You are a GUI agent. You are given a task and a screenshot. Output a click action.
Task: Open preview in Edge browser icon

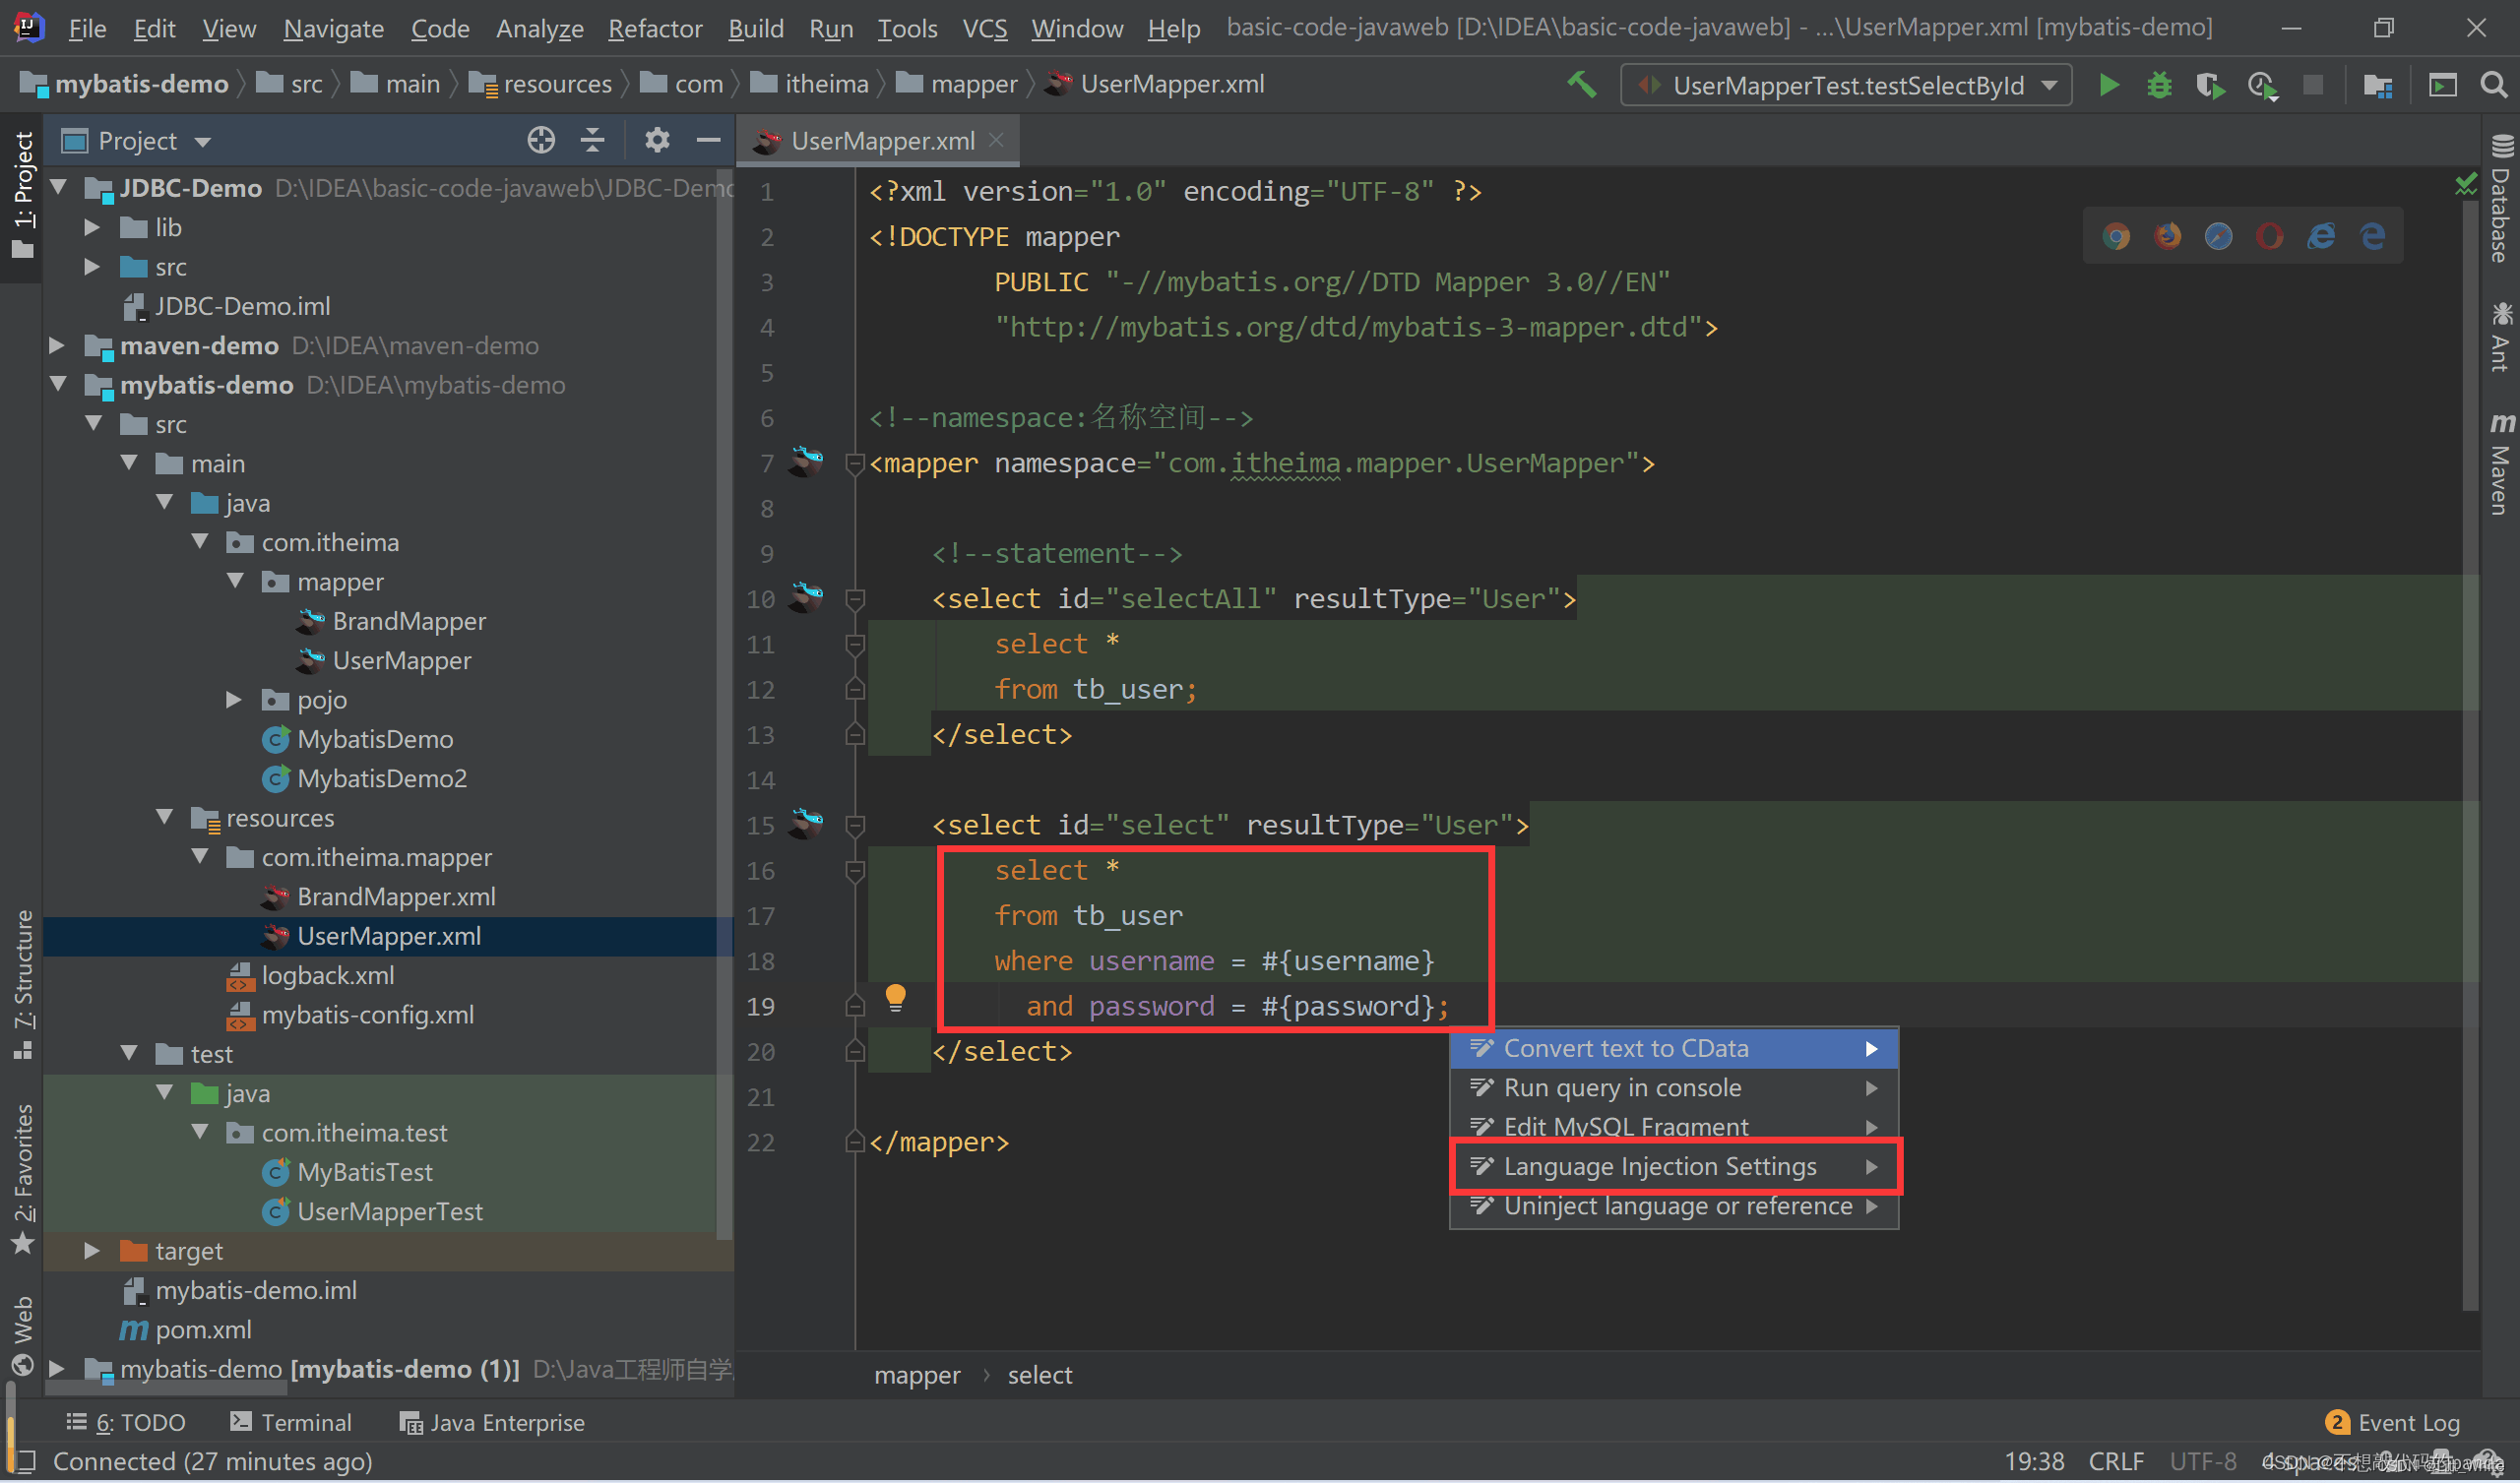click(2372, 236)
